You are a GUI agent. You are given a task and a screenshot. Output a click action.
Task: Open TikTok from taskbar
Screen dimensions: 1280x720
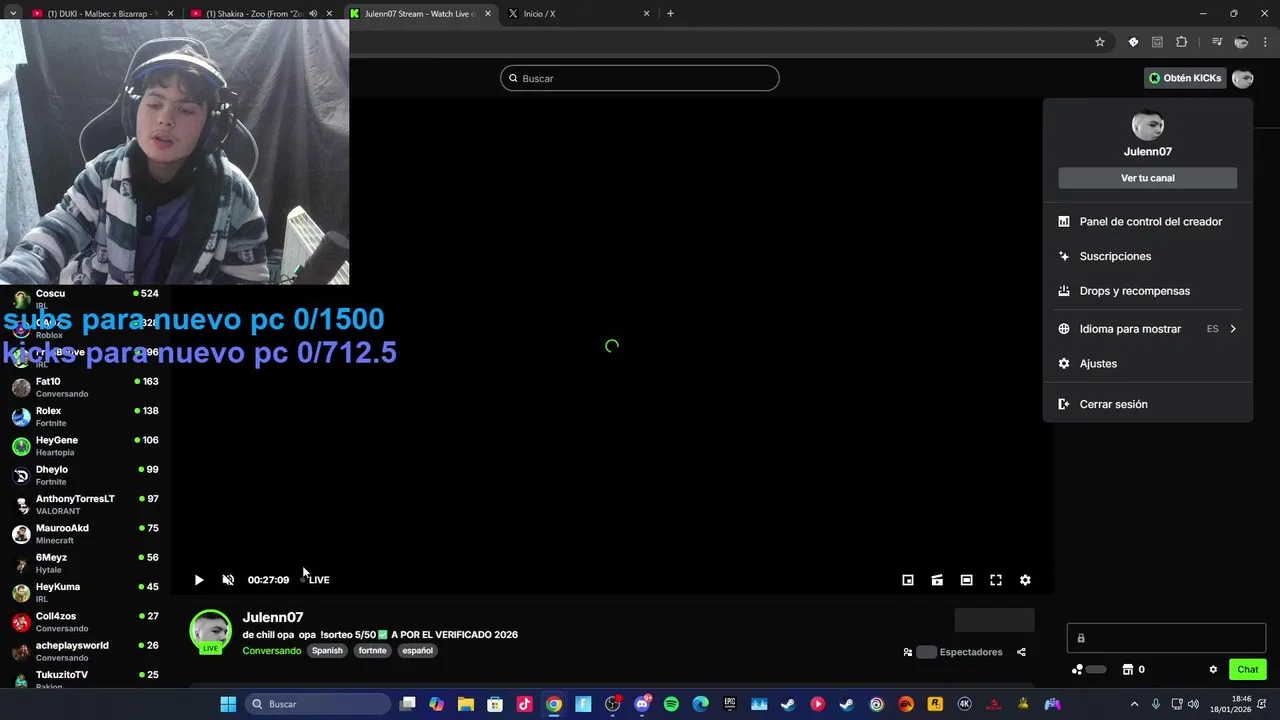coord(524,704)
